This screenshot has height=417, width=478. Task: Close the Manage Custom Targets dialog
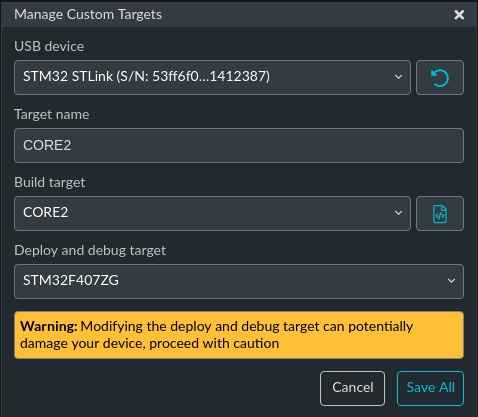pos(459,15)
